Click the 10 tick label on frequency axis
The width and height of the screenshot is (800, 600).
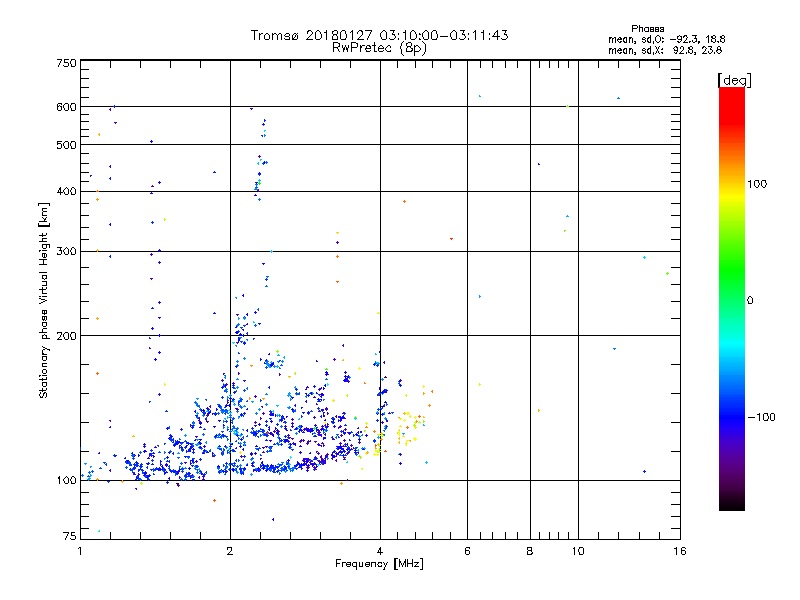pos(578,551)
